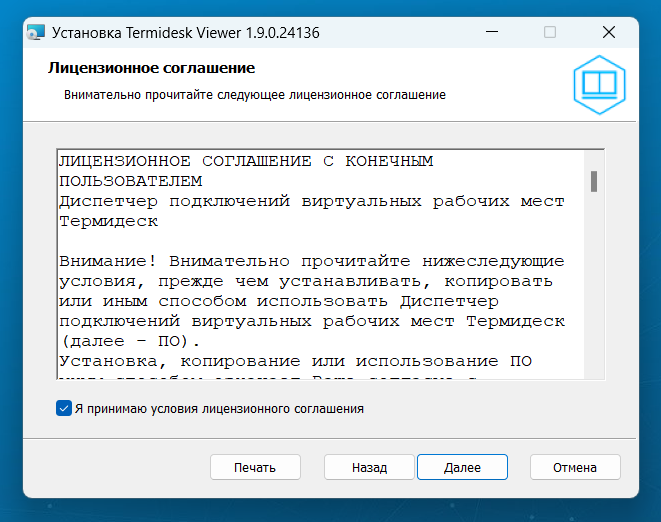
Task: Click the "ЛИЦЕНЗИОННОЕ СОГЛАШЕНИЕ С КОНЕЧНЫМ" line
Action: click(246, 161)
